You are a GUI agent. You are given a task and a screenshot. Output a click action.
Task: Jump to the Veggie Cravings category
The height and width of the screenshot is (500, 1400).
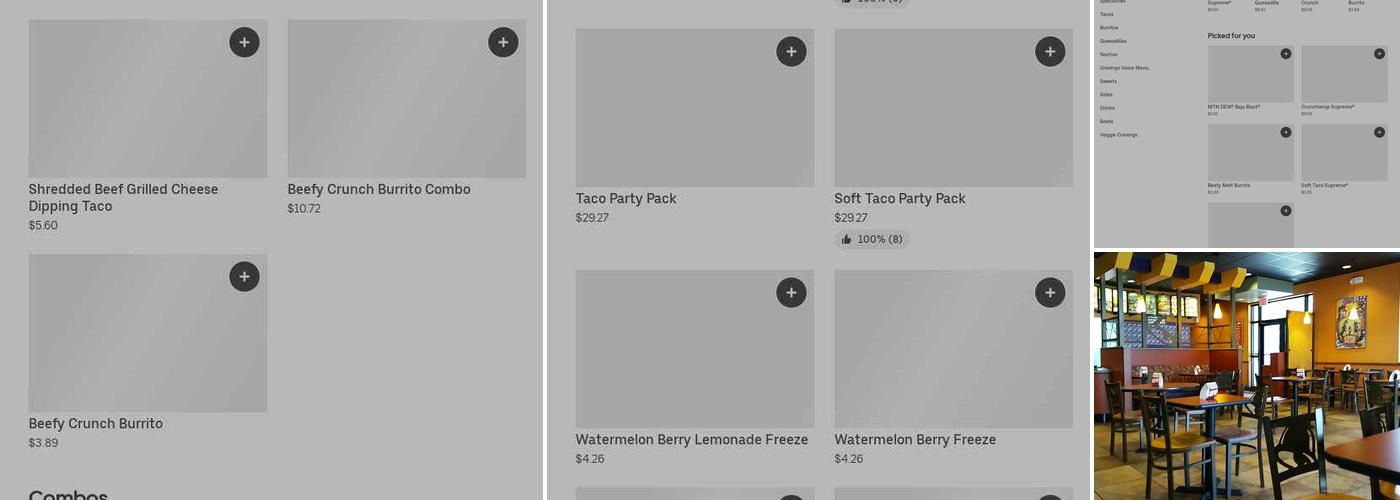tap(1118, 135)
